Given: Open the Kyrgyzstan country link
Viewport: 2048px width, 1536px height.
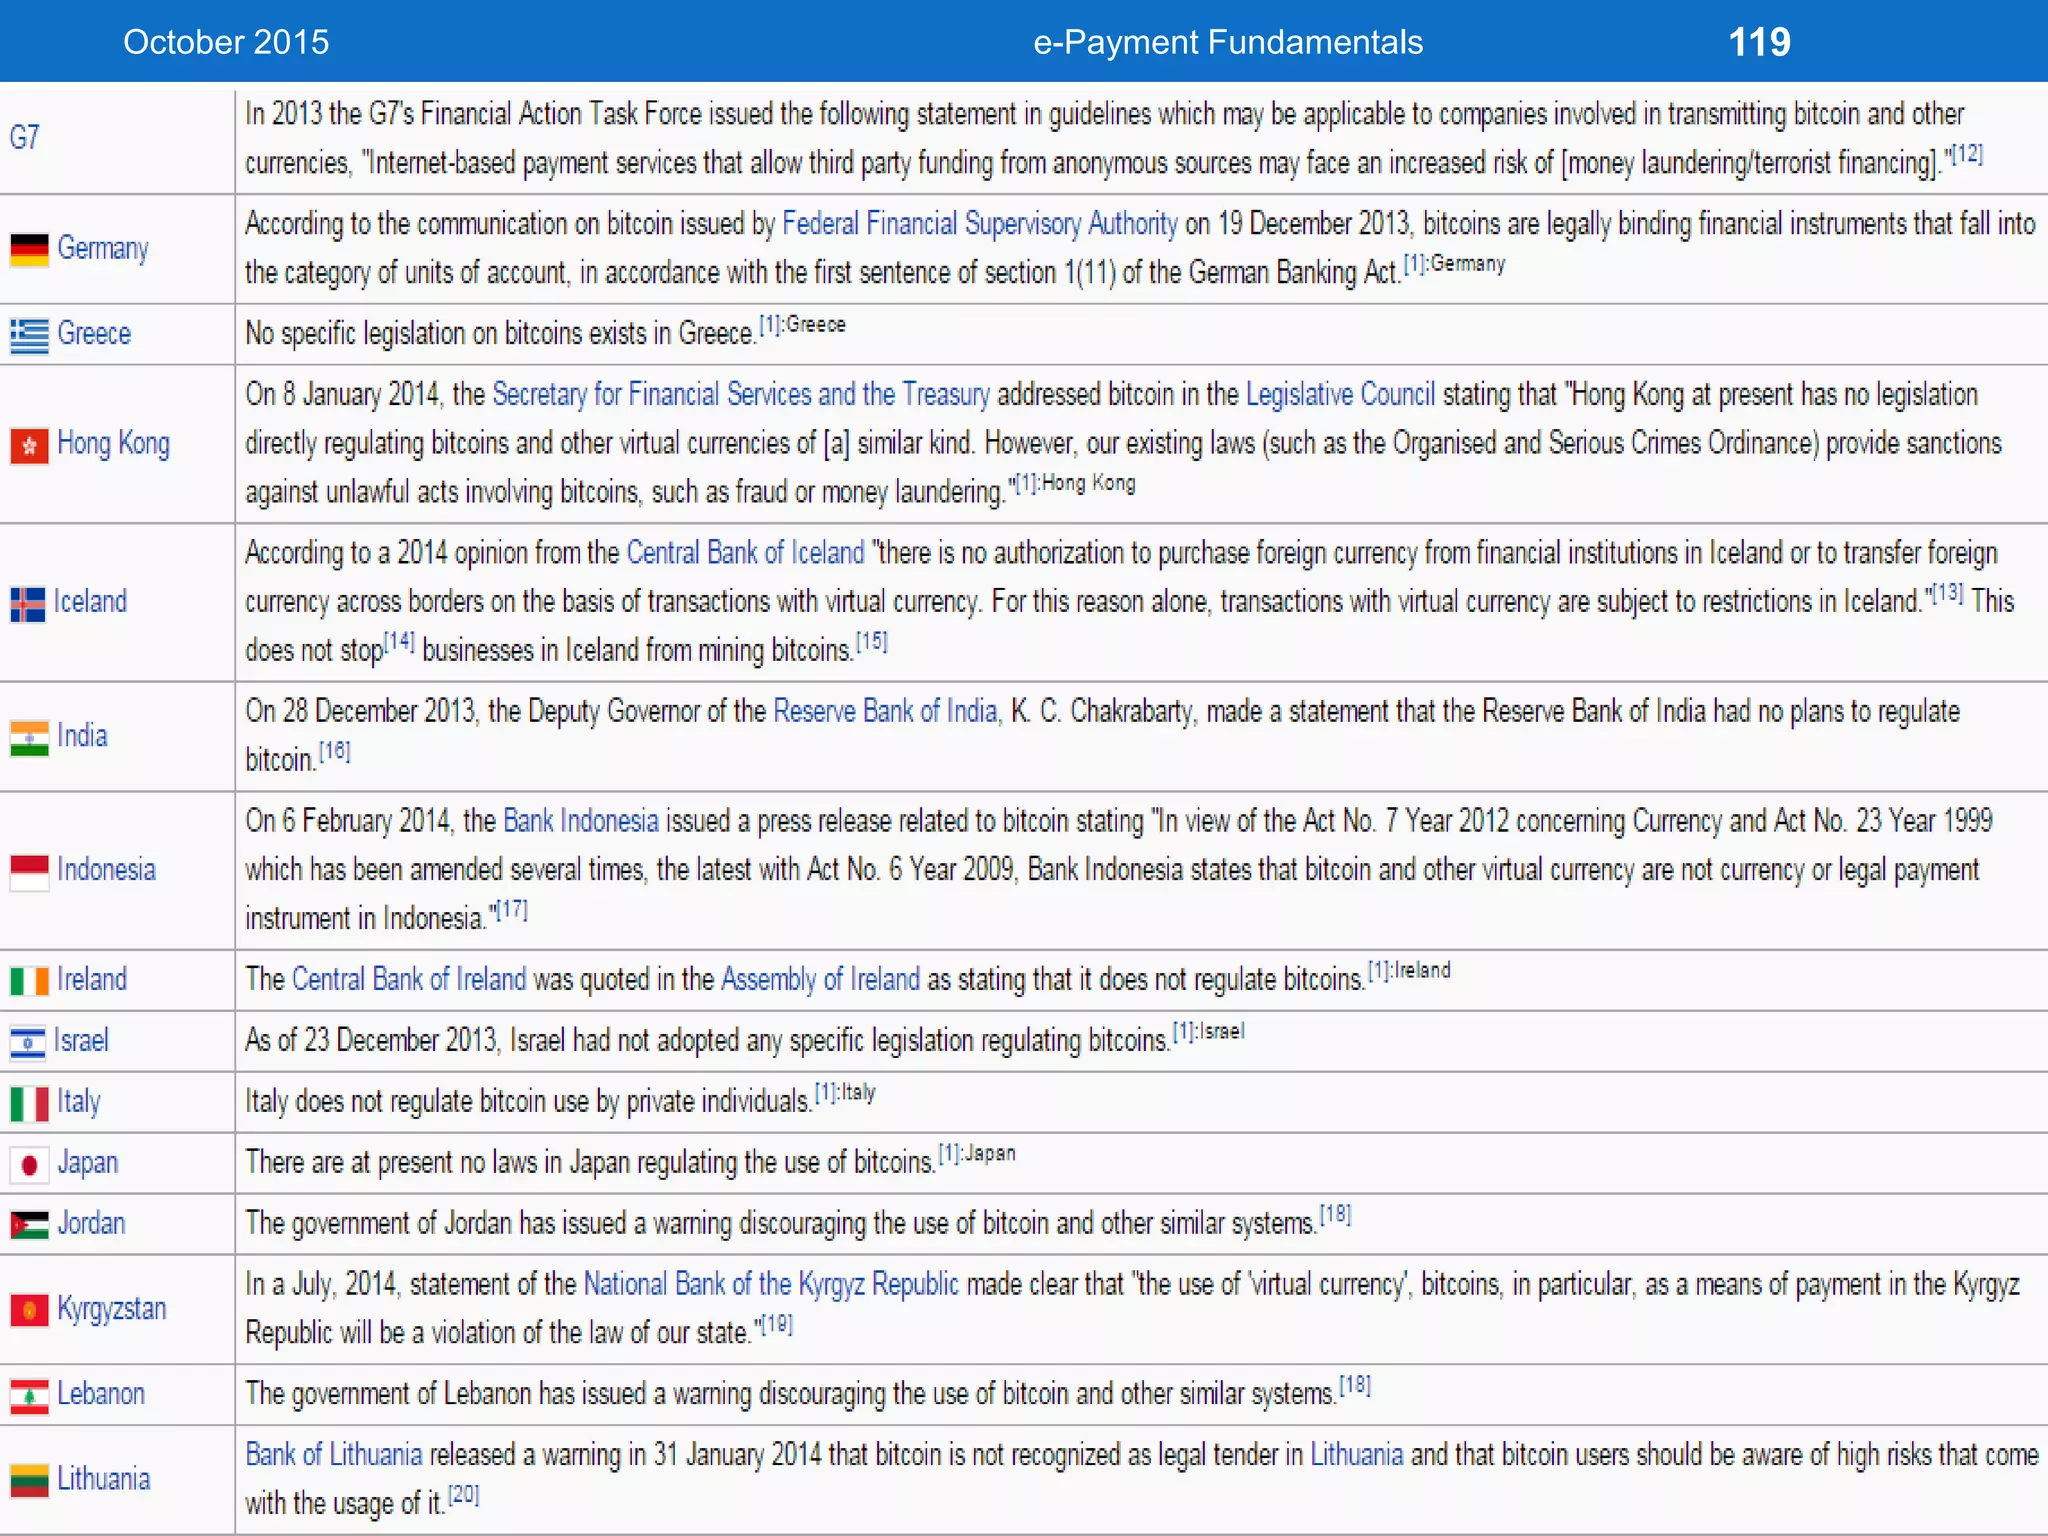Looking at the screenshot, I should coord(111,1309).
